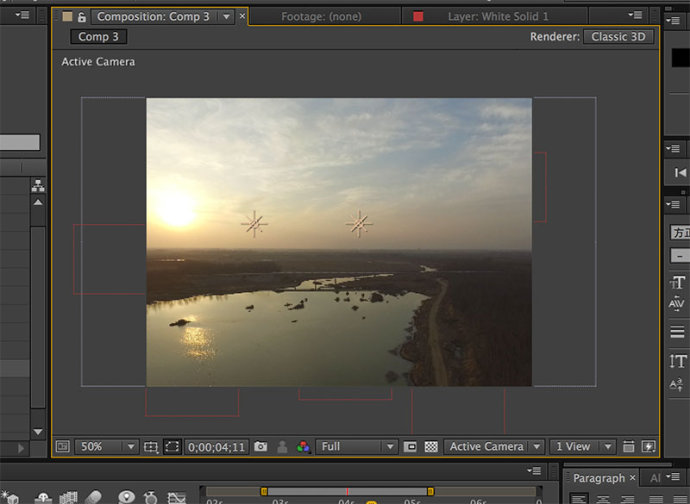Take a snapshot with the camera icon
The height and width of the screenshot is (504, 690).
tap(261, 447)
